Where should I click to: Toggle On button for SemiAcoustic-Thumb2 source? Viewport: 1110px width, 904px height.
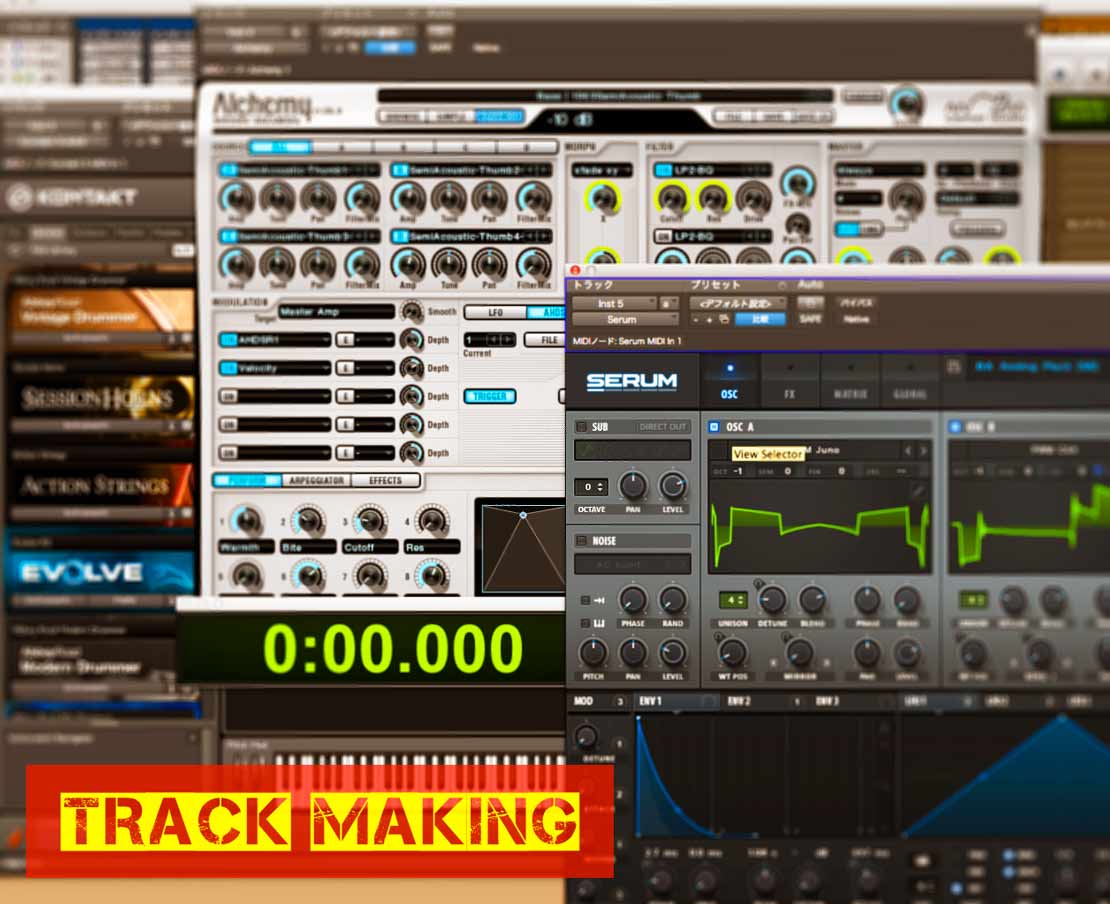coord(400,171)
